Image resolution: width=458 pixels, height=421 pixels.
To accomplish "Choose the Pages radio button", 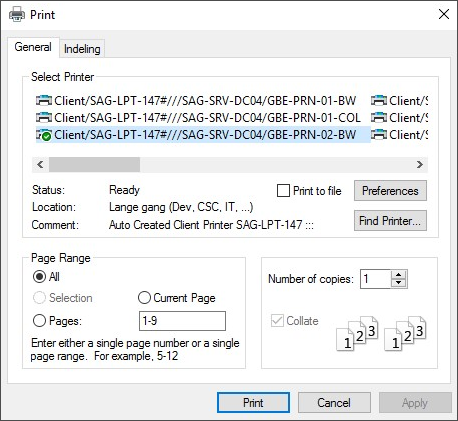I will tap(39, 321).
